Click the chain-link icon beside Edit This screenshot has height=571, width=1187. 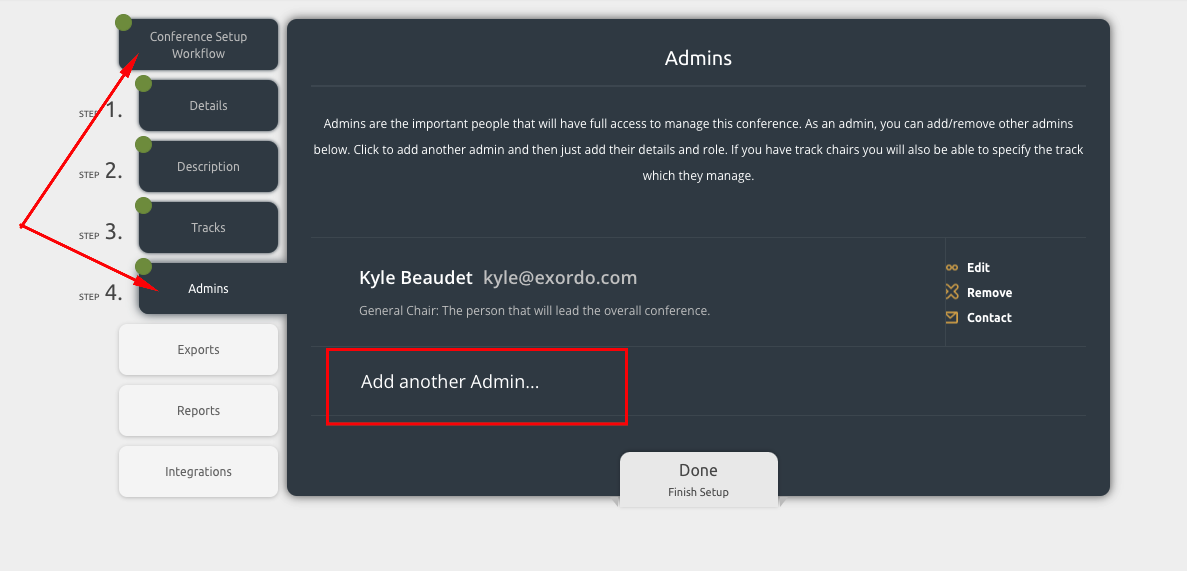pos(952,268)
